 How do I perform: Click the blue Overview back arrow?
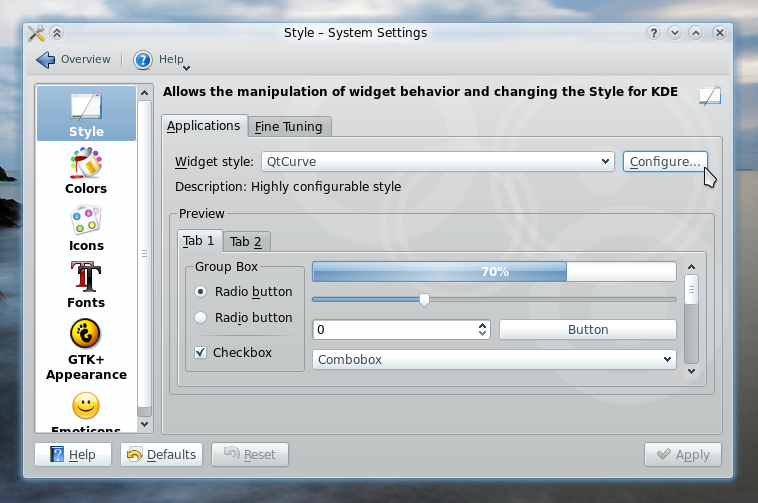tap(45, 60)
